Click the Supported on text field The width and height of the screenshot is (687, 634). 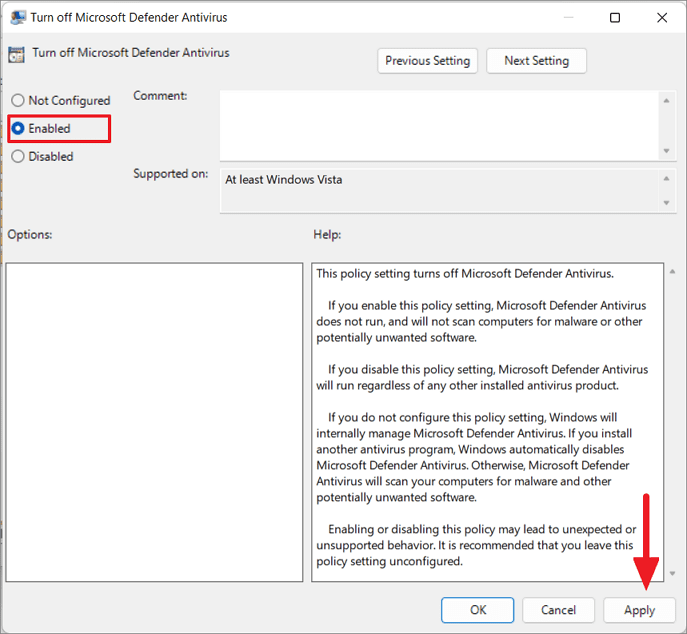[438, 191]
